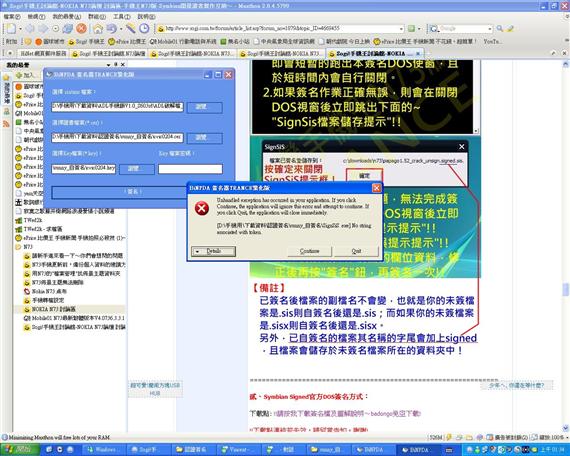Click the sidebar pin icon
Image resolution: width=570 pixels, height=456 pixels.
pos(116,65)
